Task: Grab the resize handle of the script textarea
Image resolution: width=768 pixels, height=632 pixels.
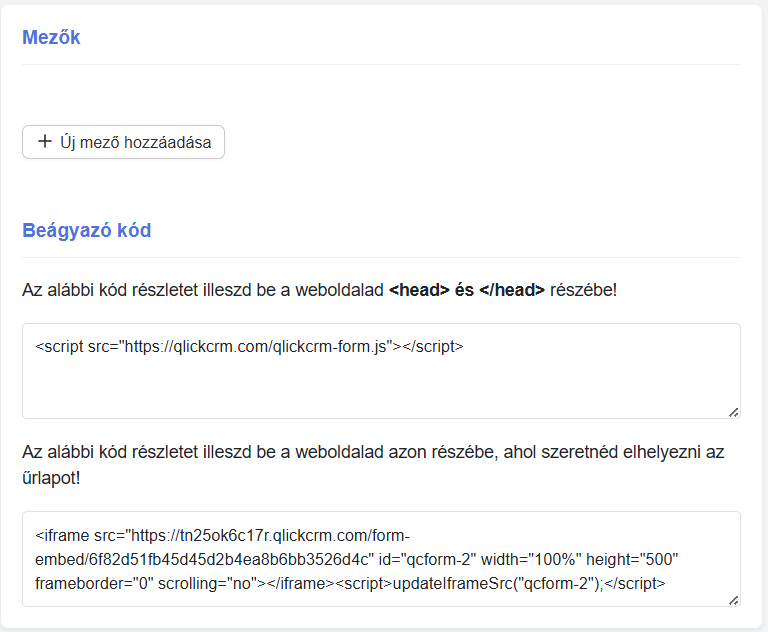Action: pos(733,413)
